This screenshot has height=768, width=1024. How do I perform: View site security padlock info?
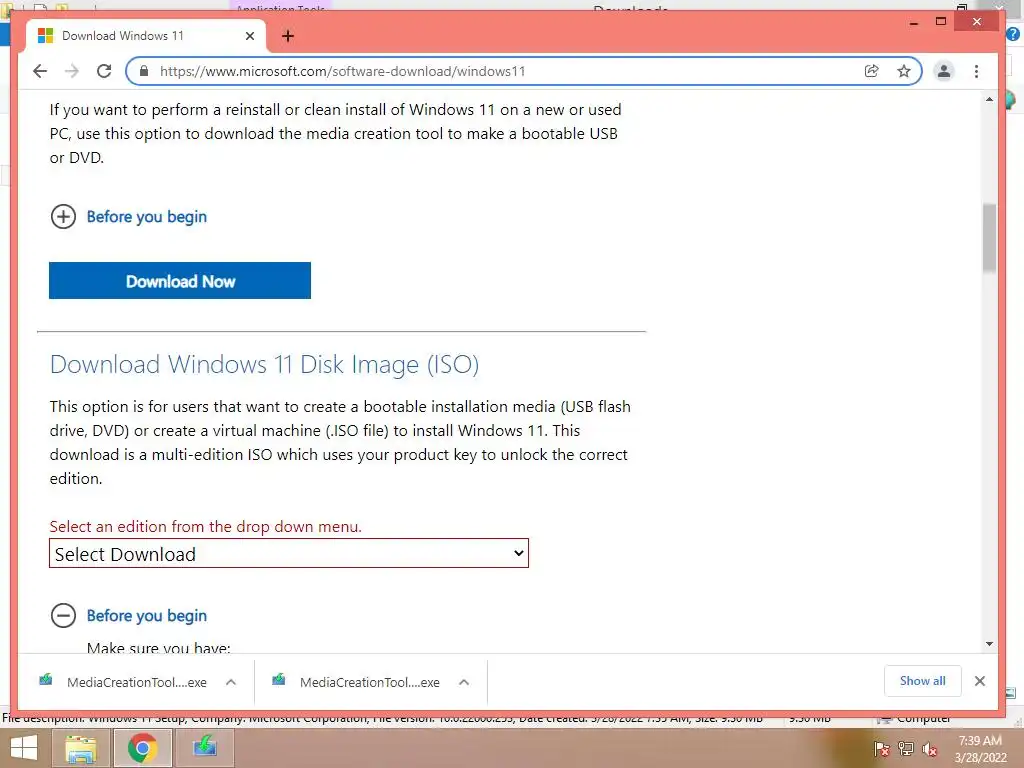[x=144, y=71]
